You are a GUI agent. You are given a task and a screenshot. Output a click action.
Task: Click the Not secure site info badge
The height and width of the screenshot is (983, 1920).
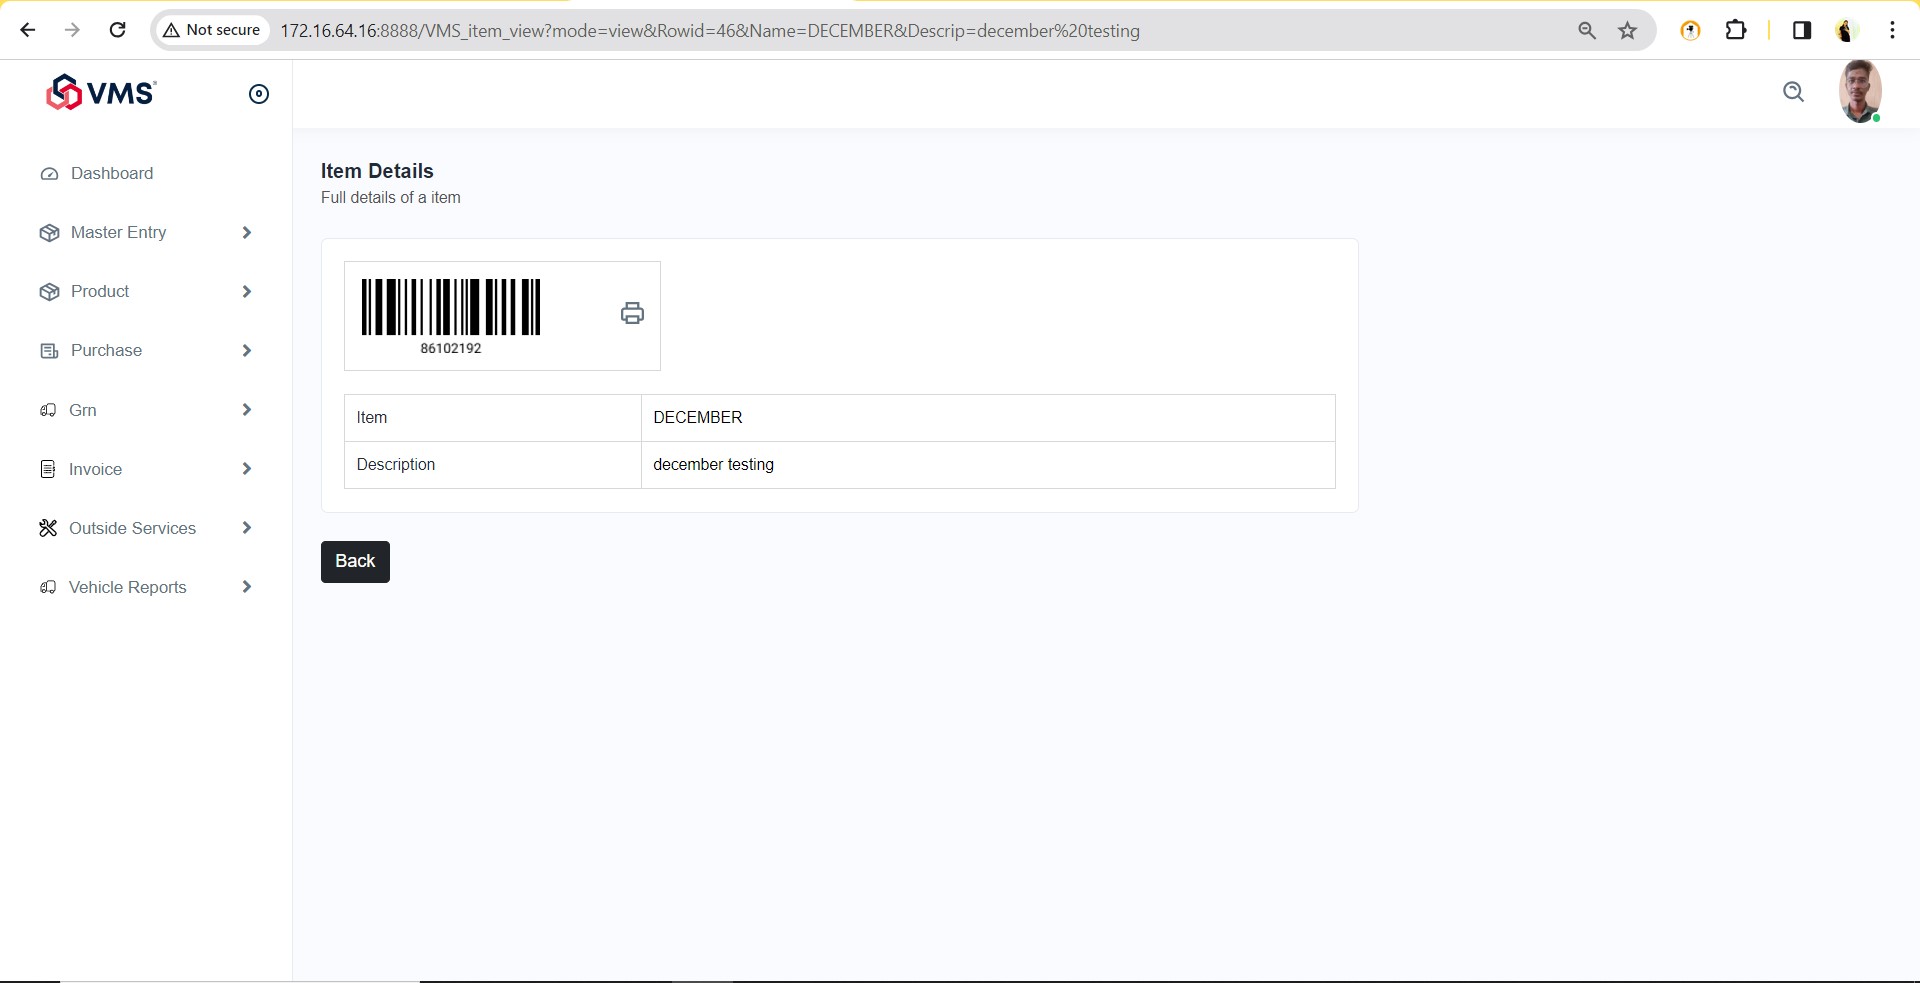(x=212, y=31)
